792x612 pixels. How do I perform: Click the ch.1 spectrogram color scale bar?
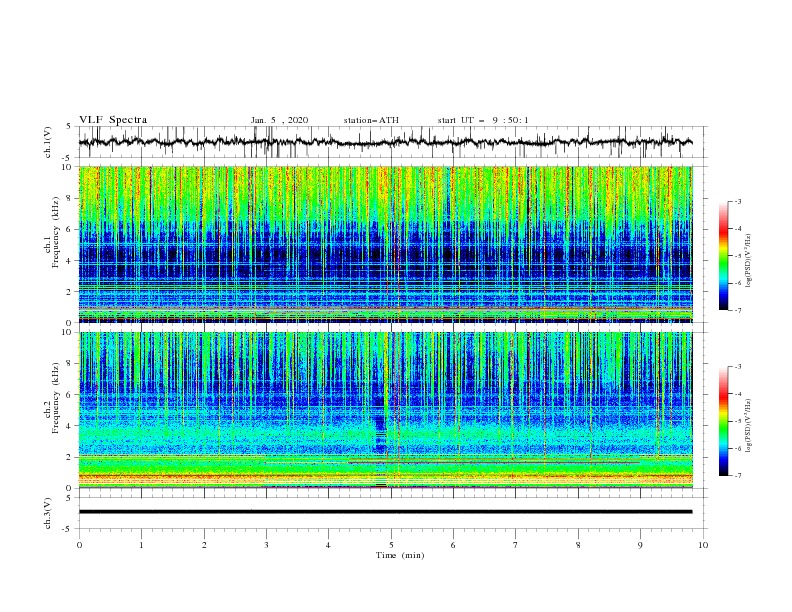point(723,255)
